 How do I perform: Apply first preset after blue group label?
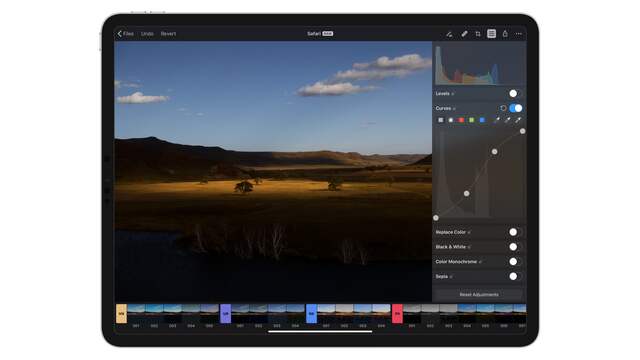(x=326, y=313)
